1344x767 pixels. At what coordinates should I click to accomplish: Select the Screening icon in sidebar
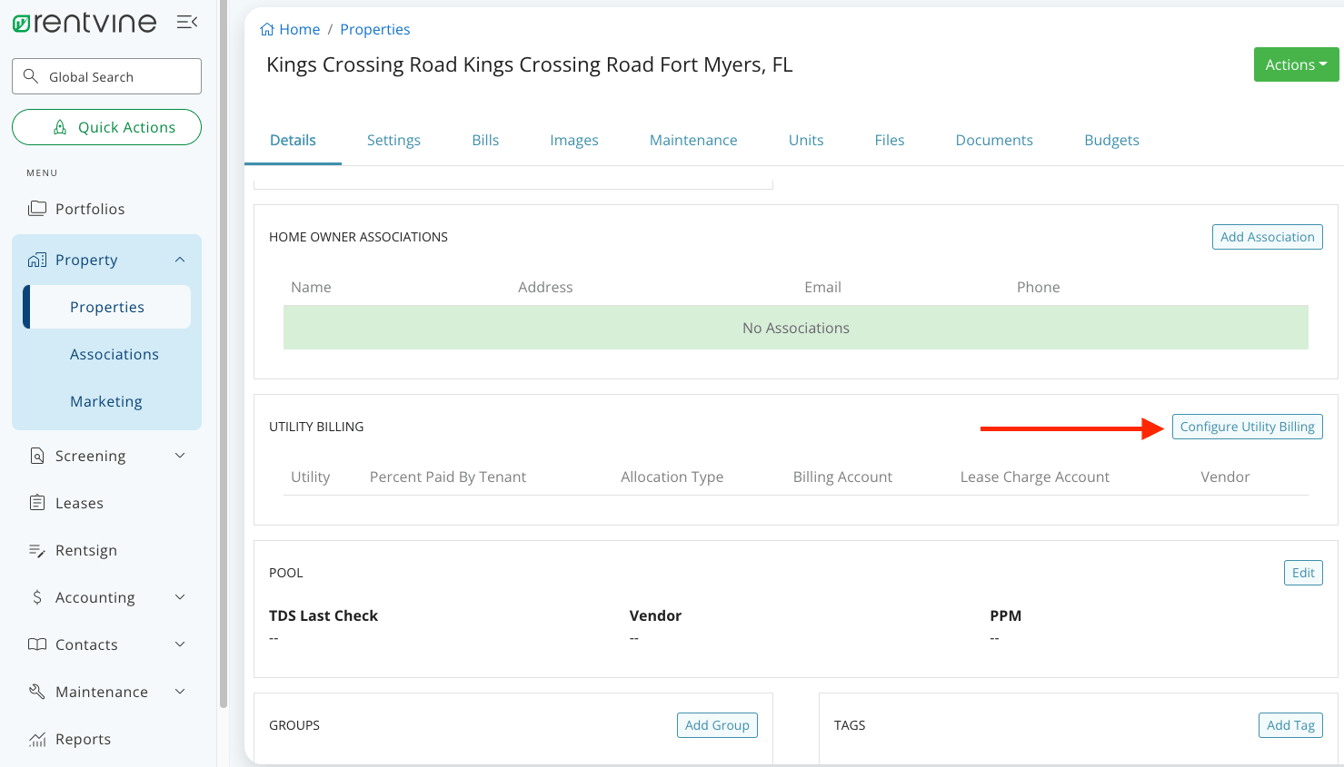pos(38,455)
